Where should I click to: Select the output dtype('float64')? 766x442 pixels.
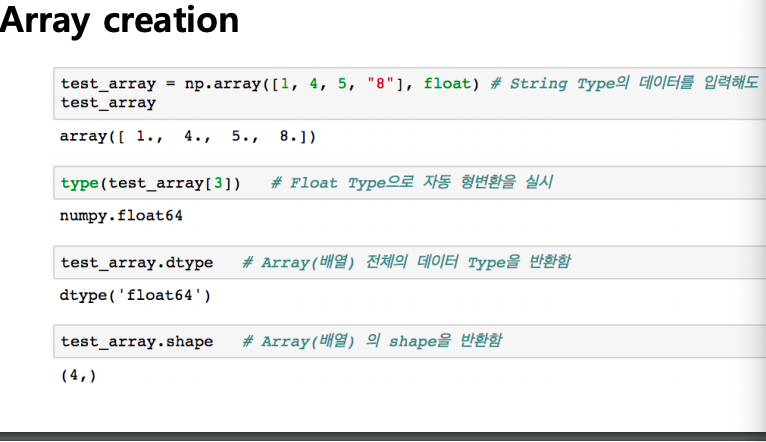[135, 295]
